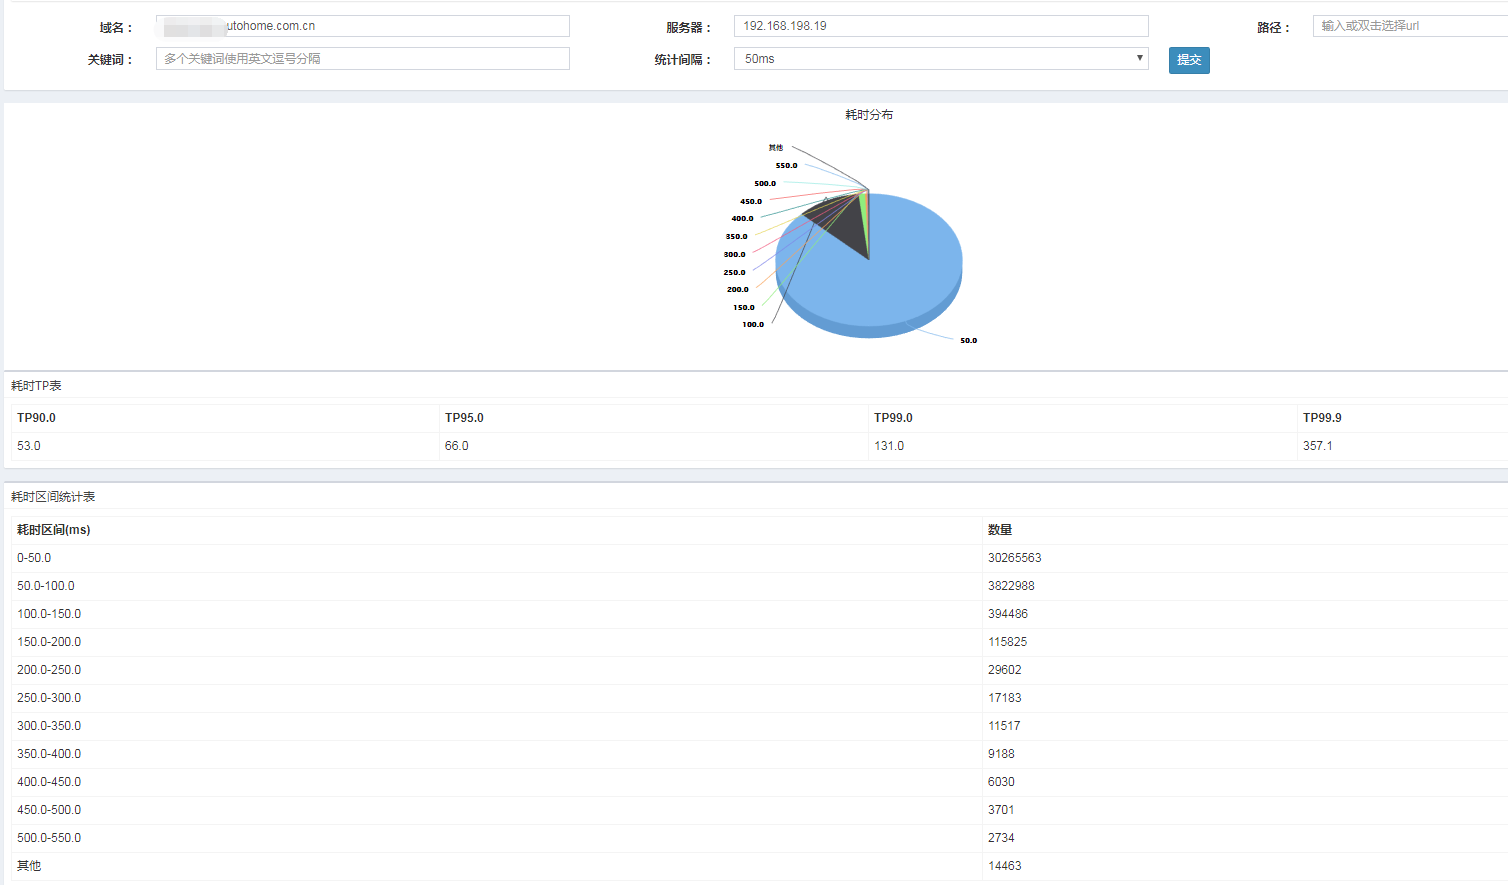Image resolution: width=1508 pixels, height=885 pixels.
Task: Click the count 11517
Action: (x=1005, y=726)
